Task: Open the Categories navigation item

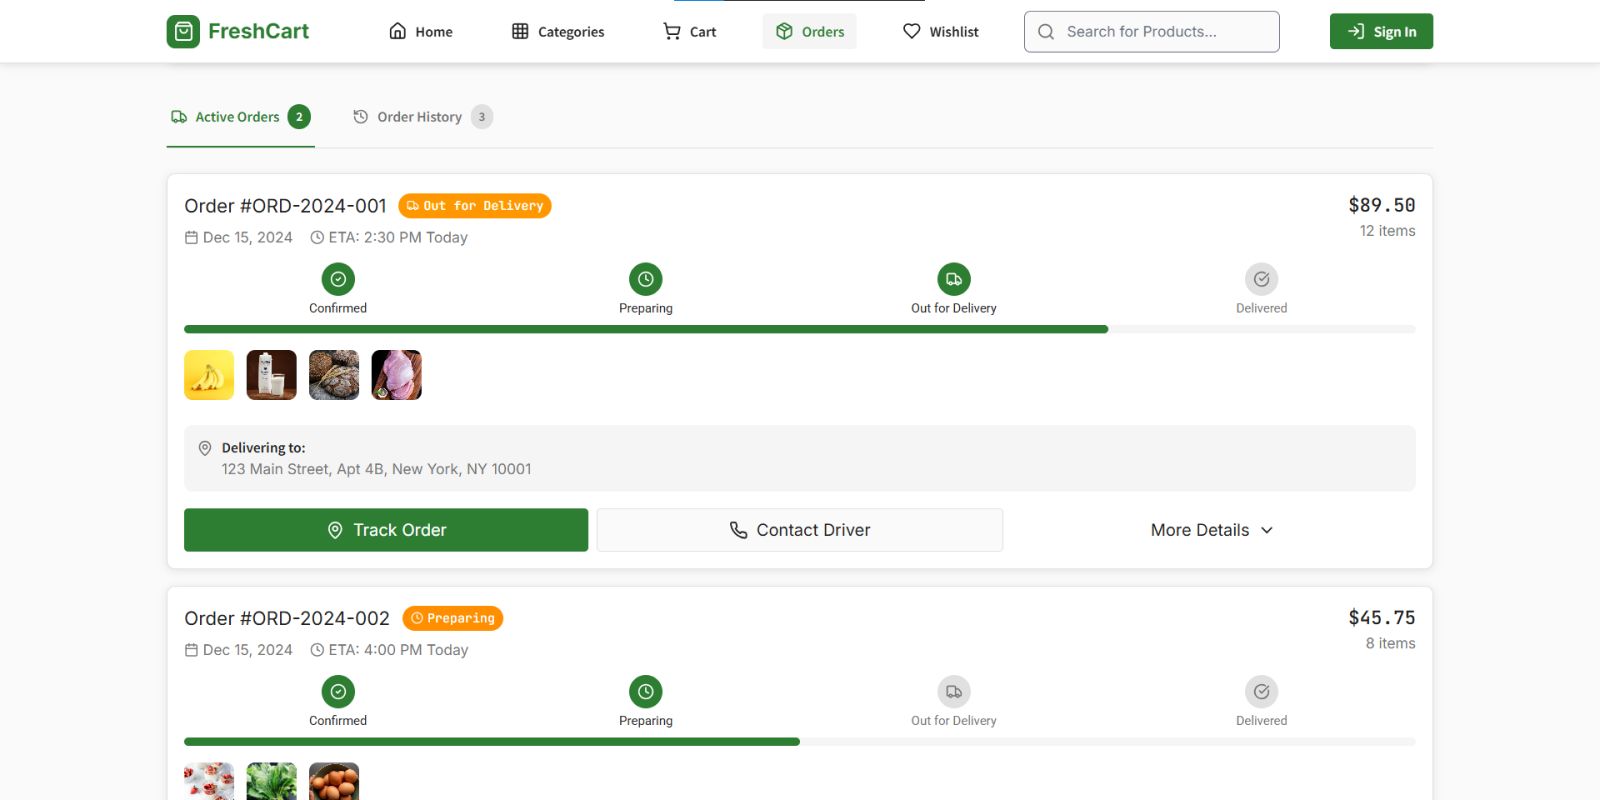Action: click(558, 32)
